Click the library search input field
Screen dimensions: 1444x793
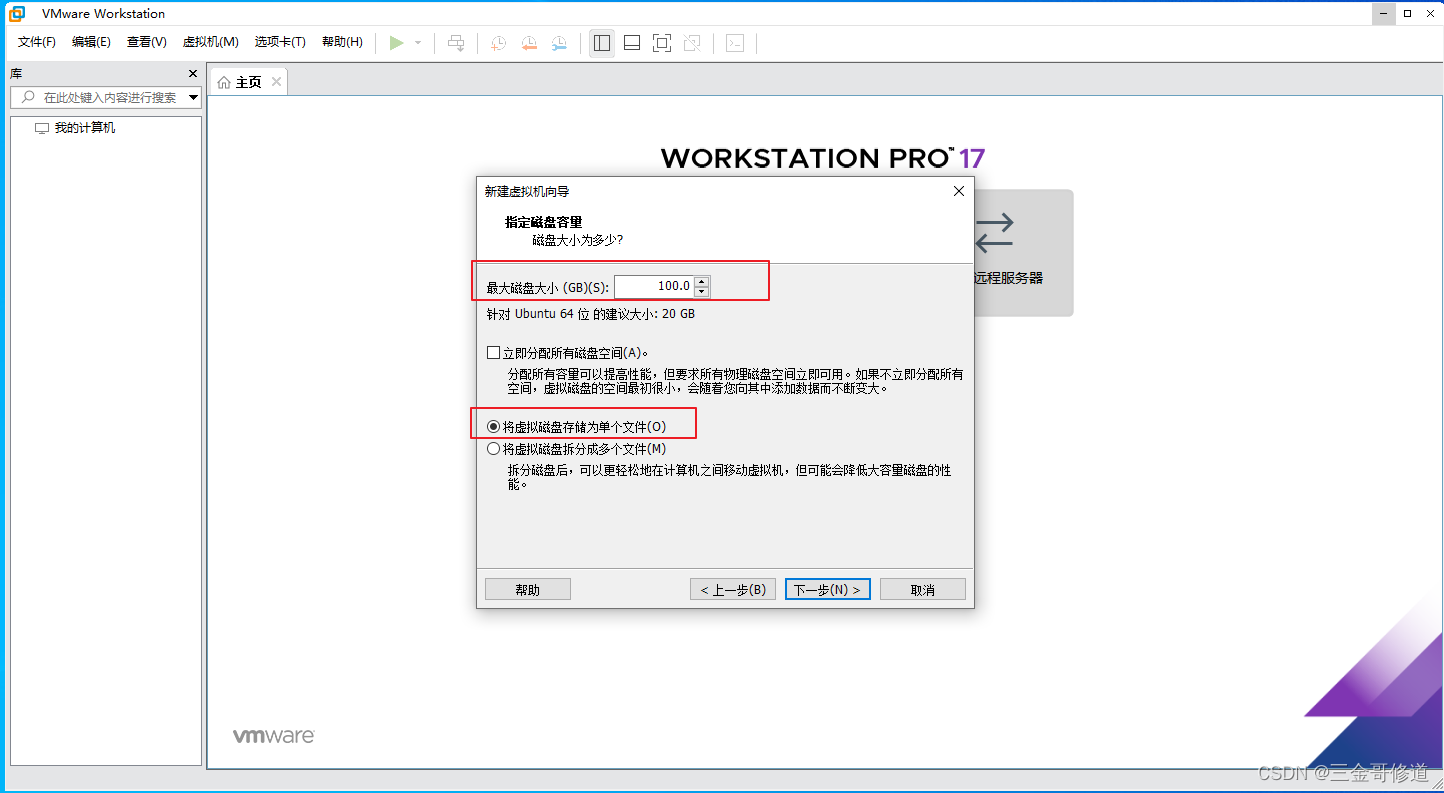tap(105, 97)
